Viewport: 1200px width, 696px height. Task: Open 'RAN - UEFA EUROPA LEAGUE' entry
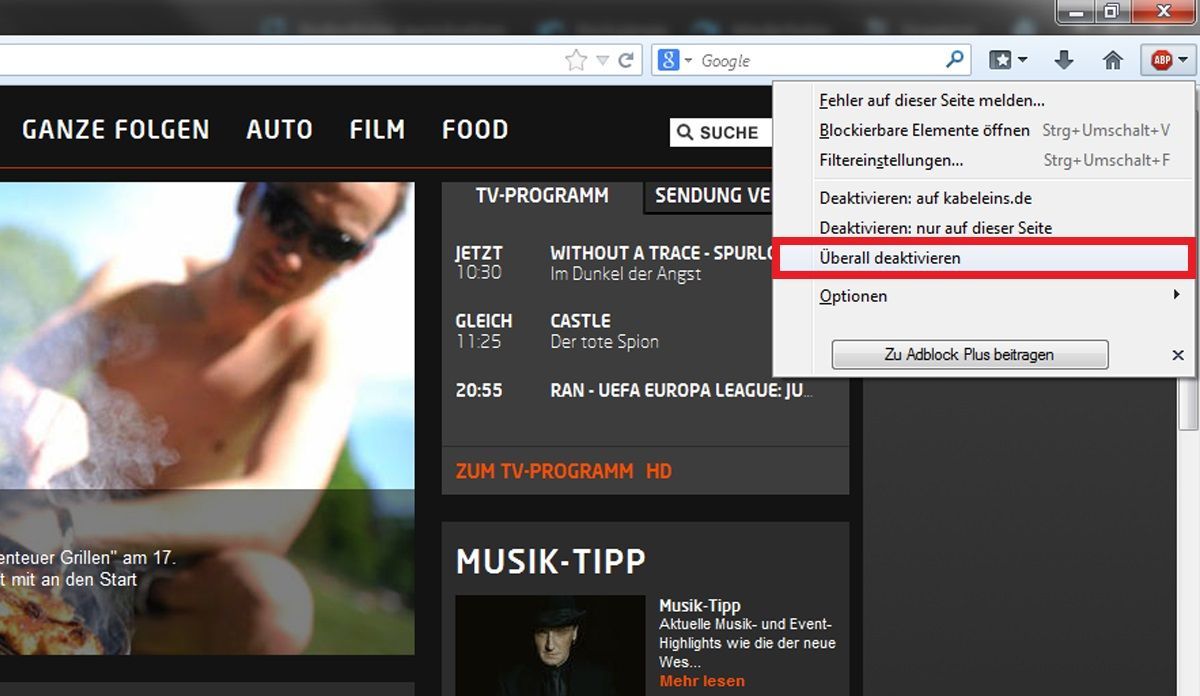click(x=681, y=390)
